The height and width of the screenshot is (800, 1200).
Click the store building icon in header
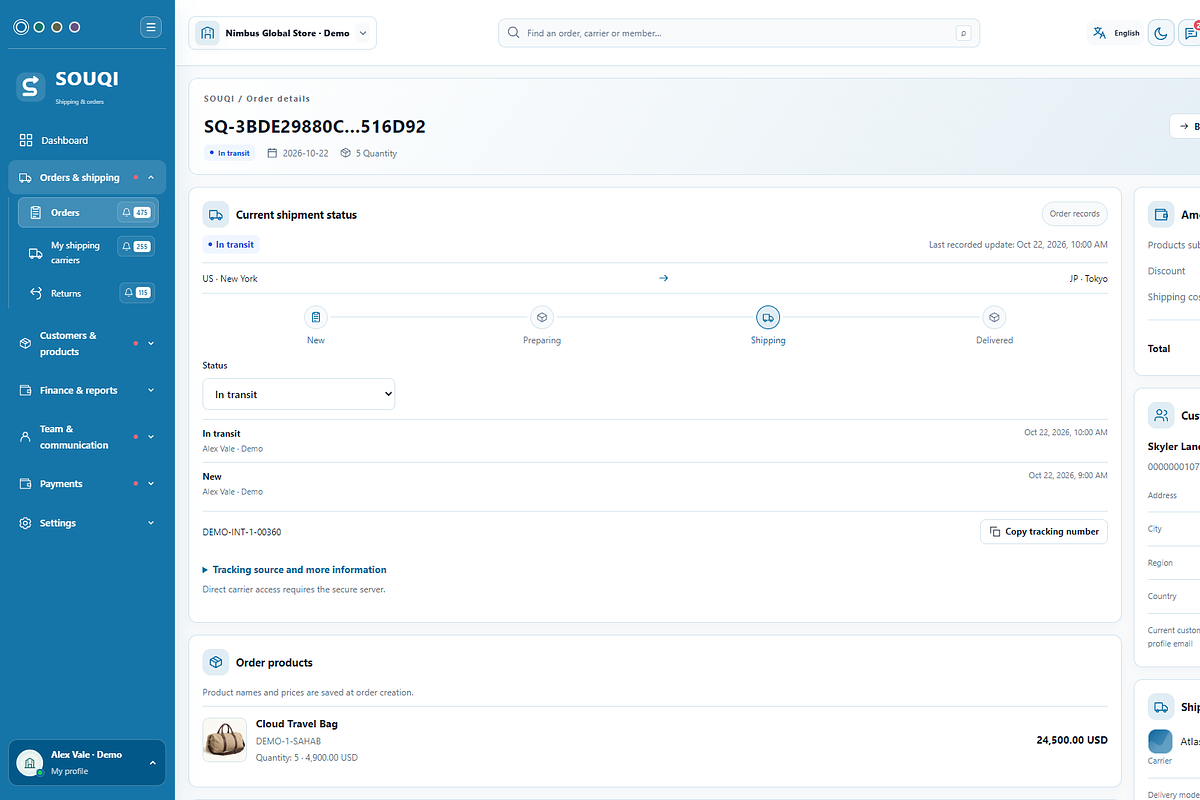tap(207, 33)
